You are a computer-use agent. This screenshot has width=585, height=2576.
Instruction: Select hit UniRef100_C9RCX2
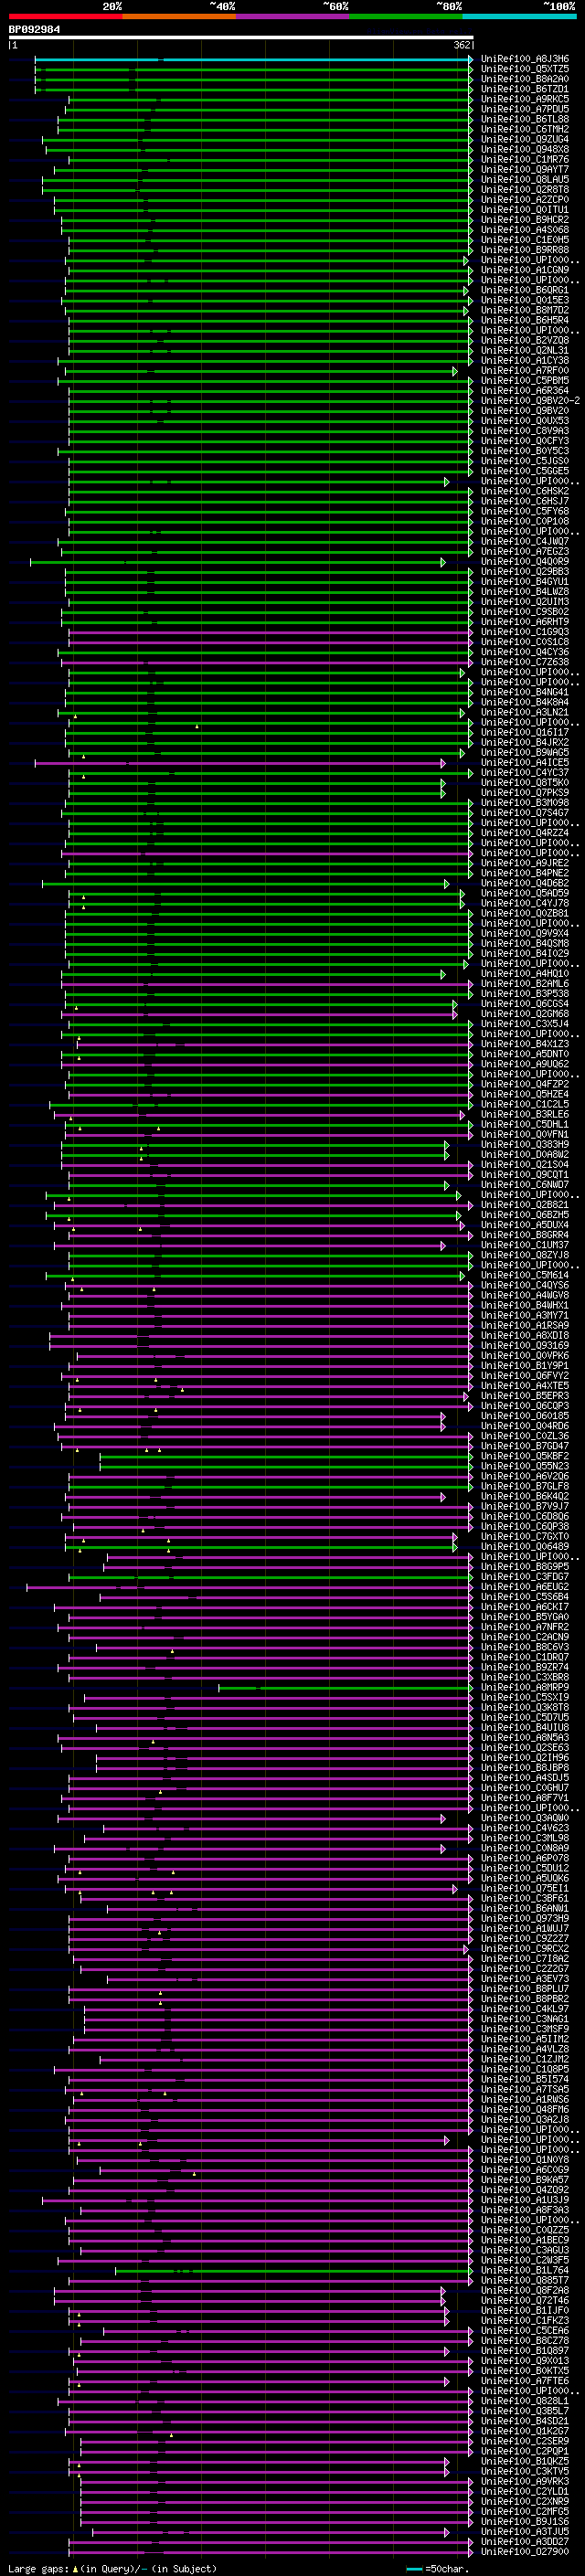525,1948
